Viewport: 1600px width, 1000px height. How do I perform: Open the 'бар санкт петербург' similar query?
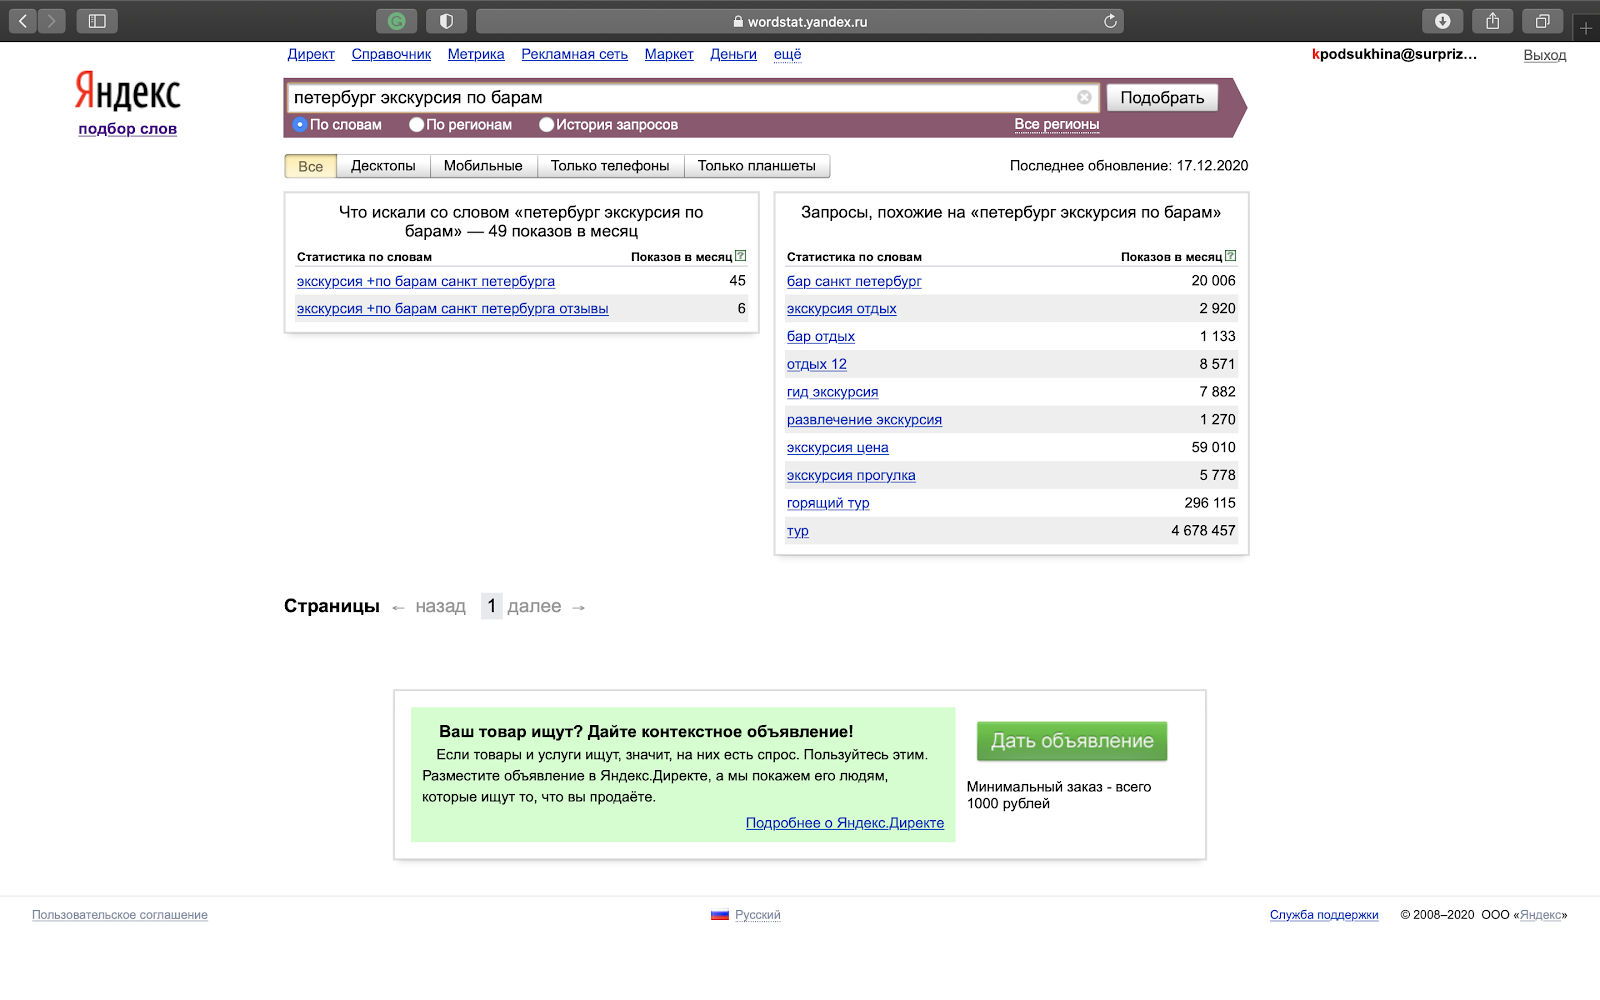(854, 281)
